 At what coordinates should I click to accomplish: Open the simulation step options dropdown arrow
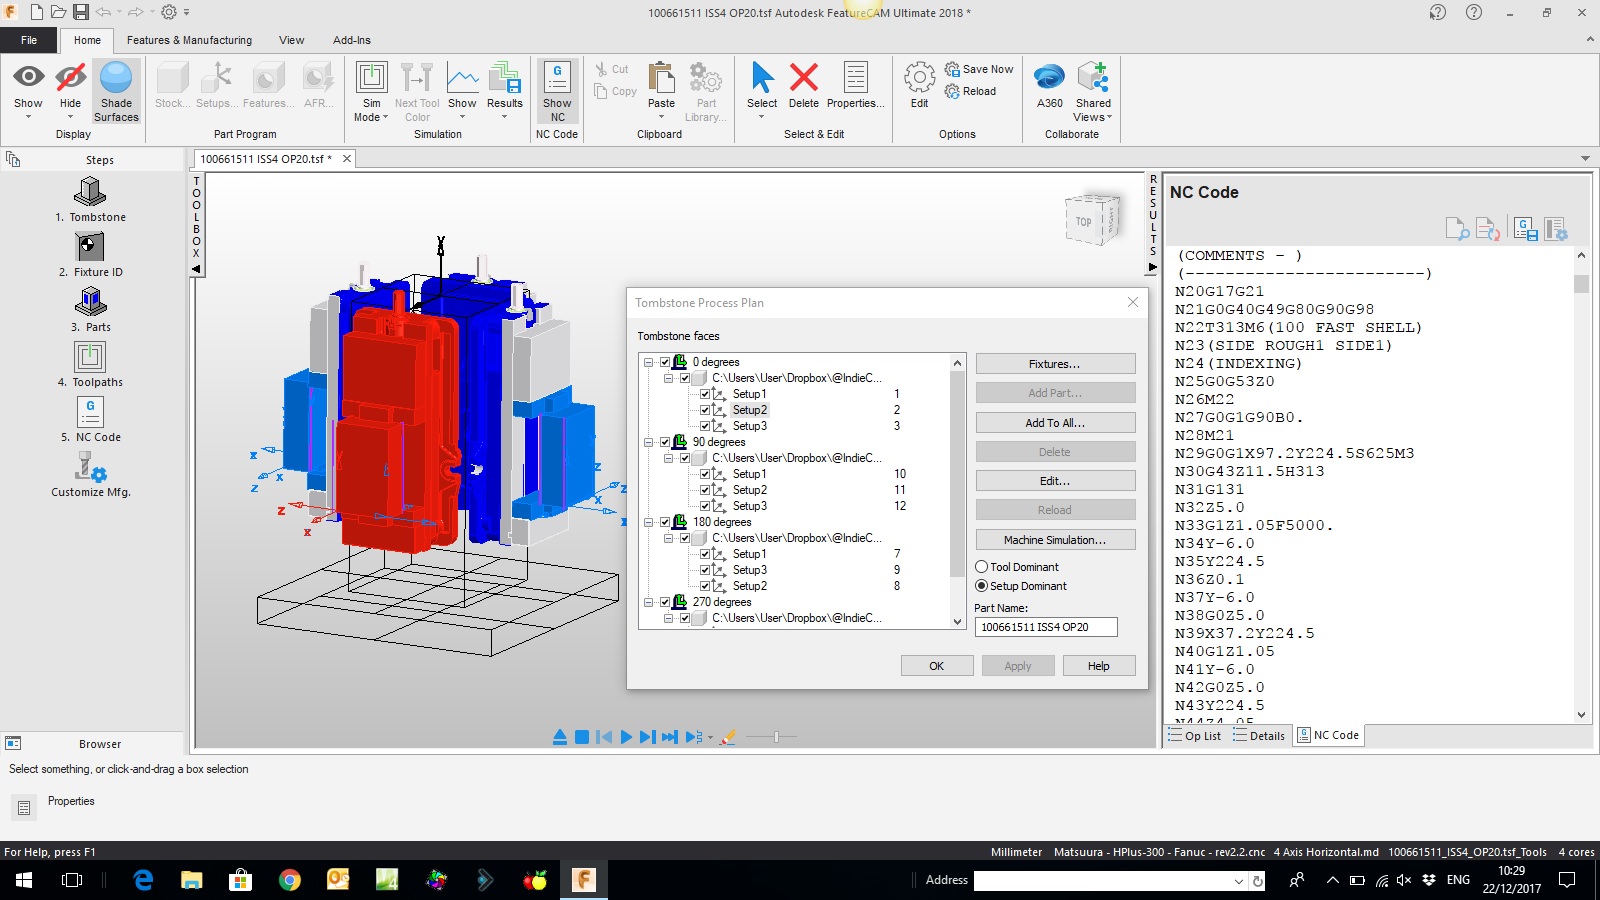[x=710, y=738]
